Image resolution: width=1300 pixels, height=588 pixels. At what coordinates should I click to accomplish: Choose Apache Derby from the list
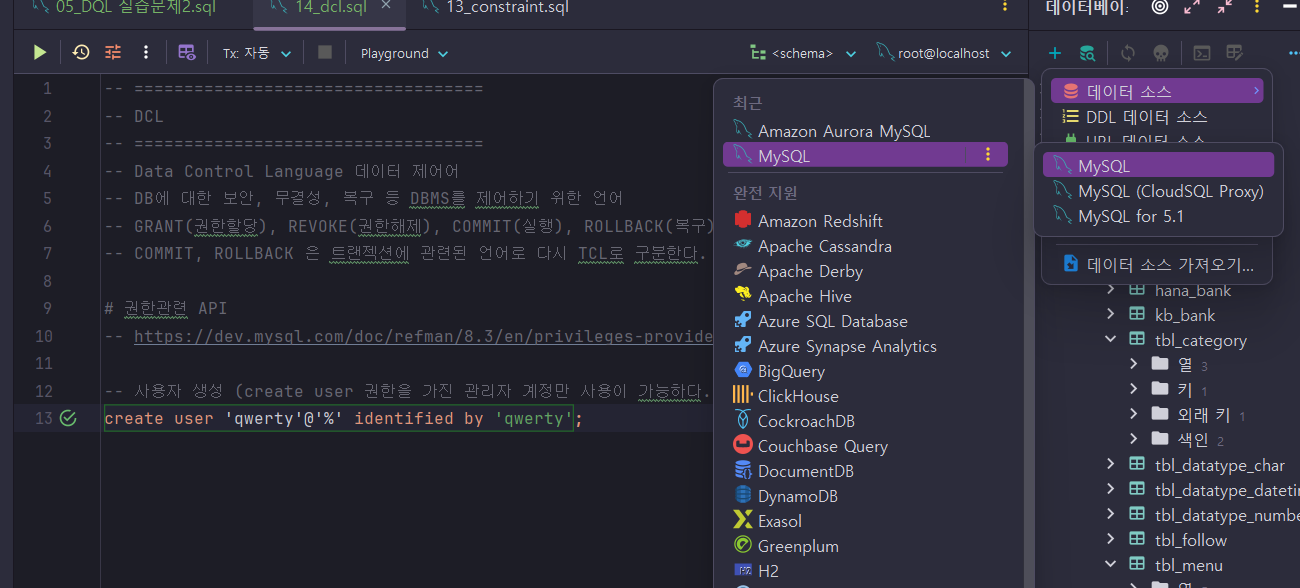(x=865, y=271)
